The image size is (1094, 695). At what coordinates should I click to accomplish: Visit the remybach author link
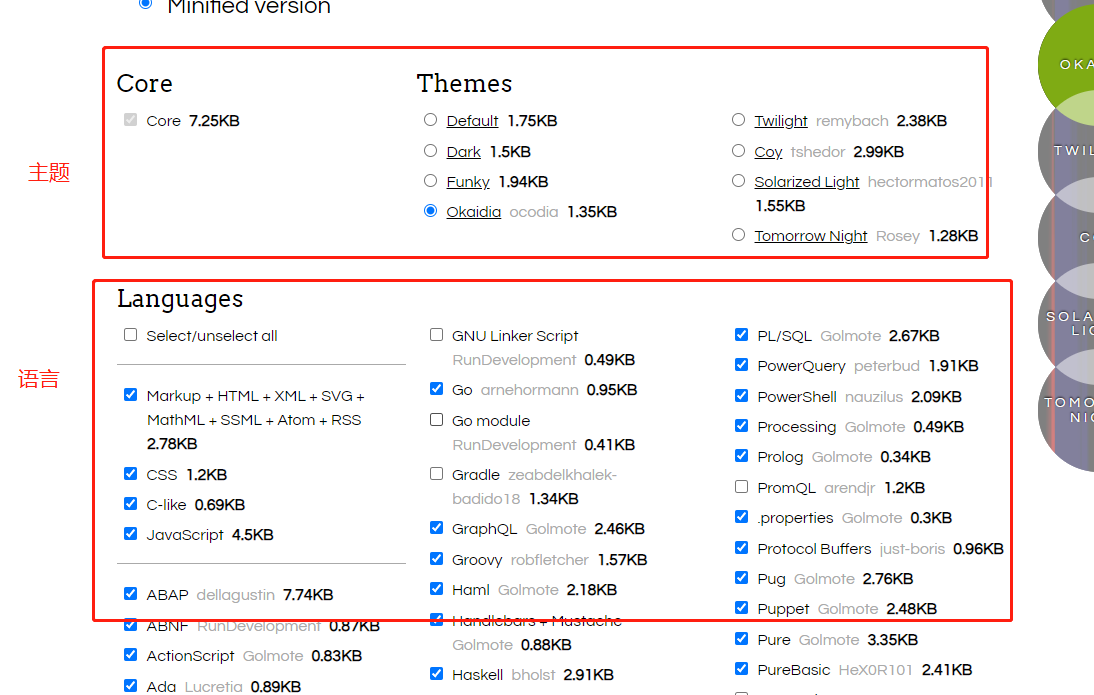point(852,121)
